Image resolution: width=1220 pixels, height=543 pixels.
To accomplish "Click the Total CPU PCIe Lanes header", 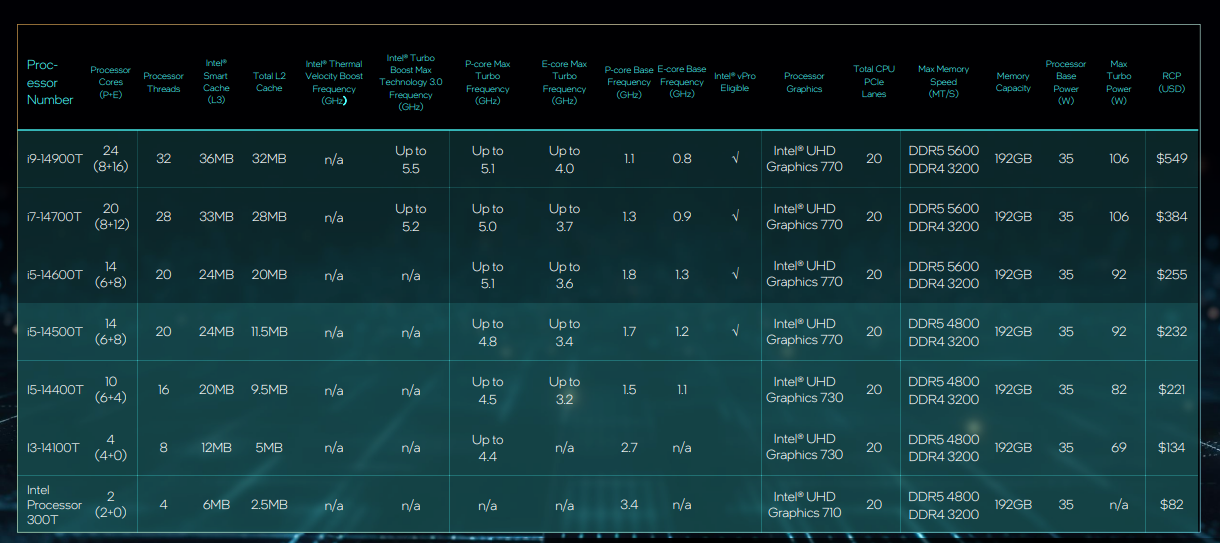I will (874, 82).
